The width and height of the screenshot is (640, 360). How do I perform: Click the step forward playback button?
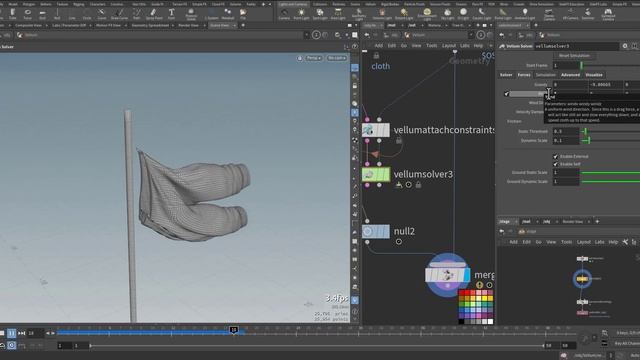[21, 333]
